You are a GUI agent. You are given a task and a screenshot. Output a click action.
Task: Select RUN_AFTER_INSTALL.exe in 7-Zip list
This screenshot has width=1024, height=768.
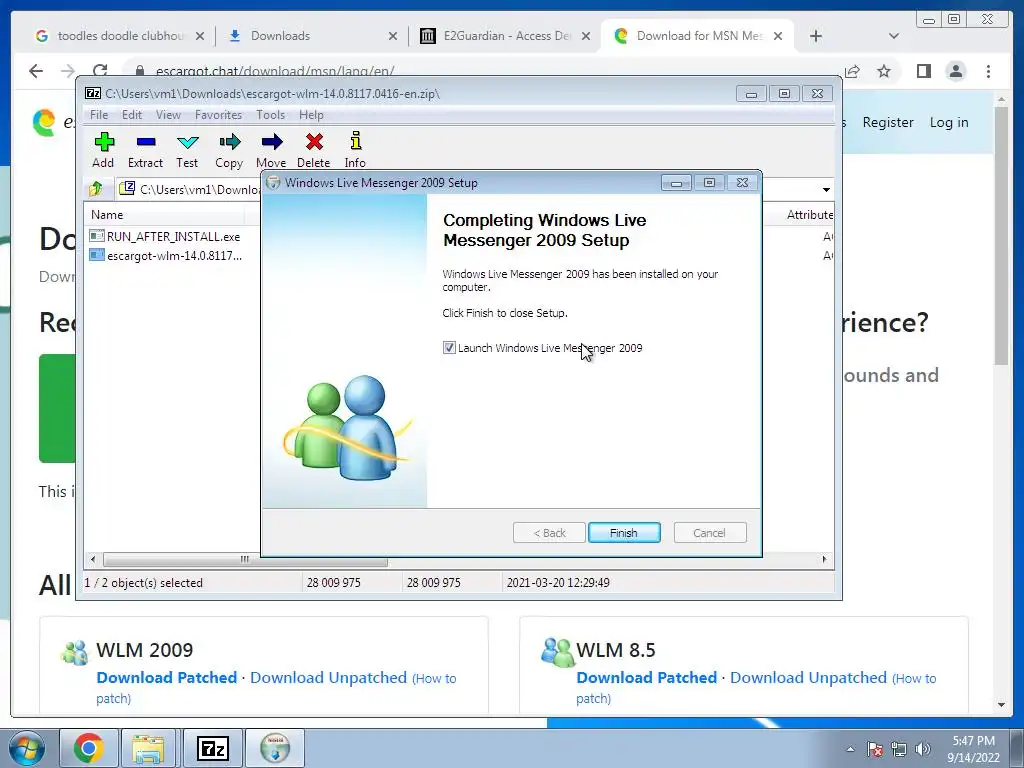pos(173,236)
